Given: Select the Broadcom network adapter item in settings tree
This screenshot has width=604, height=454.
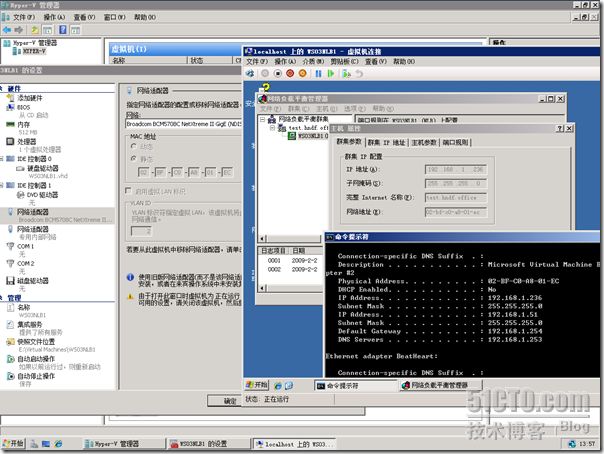Looking at the screenshot, I should (58, 215).
